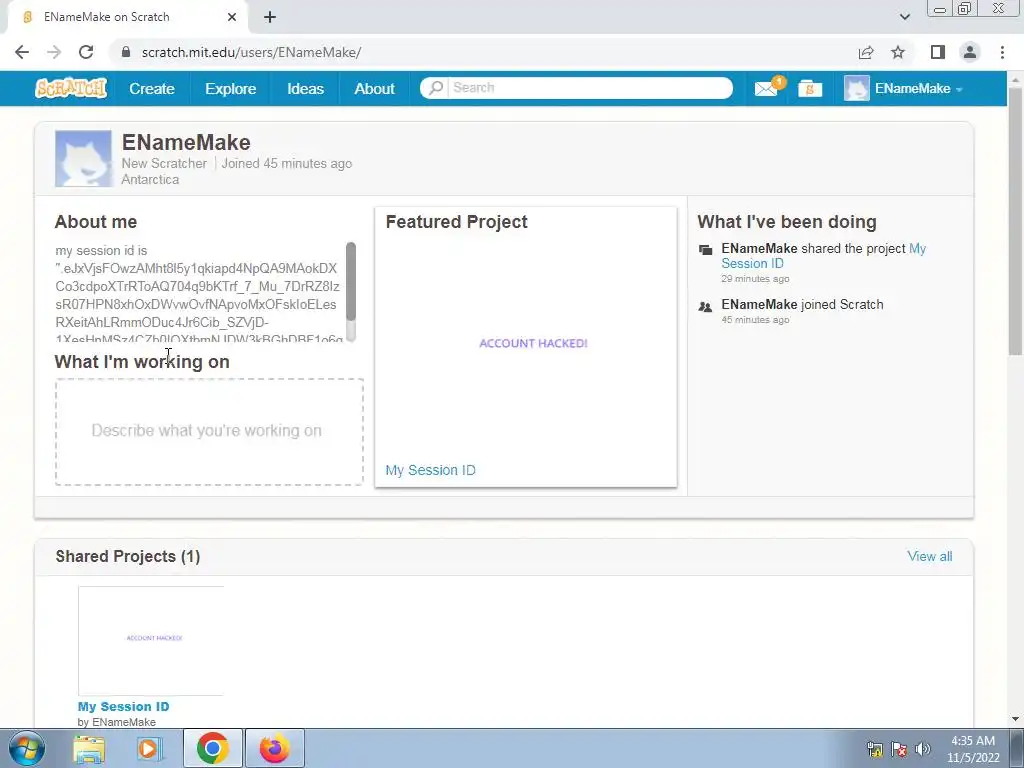The image size is (1024, 768).
Task: Open My Session ID link under Featured Project
Action: tap(430, 470)
